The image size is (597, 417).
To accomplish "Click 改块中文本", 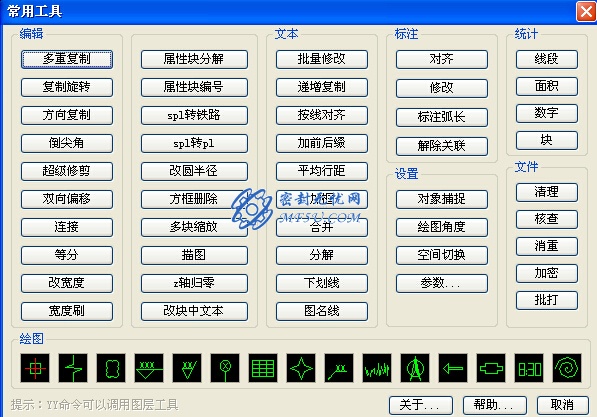I will point(194,311).
